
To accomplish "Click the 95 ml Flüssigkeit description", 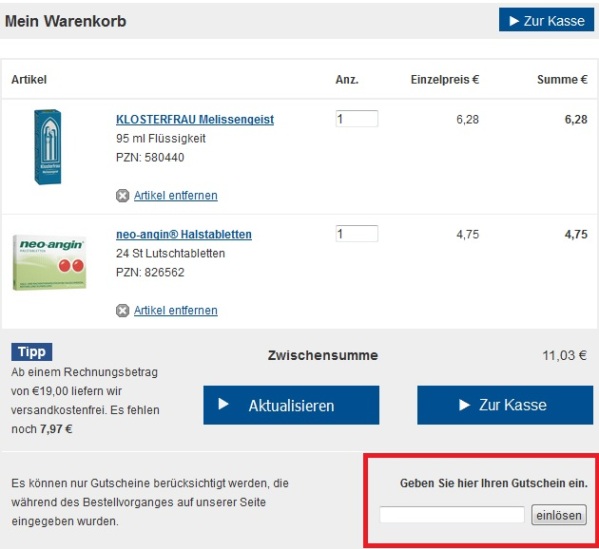I will pos(161,138).
